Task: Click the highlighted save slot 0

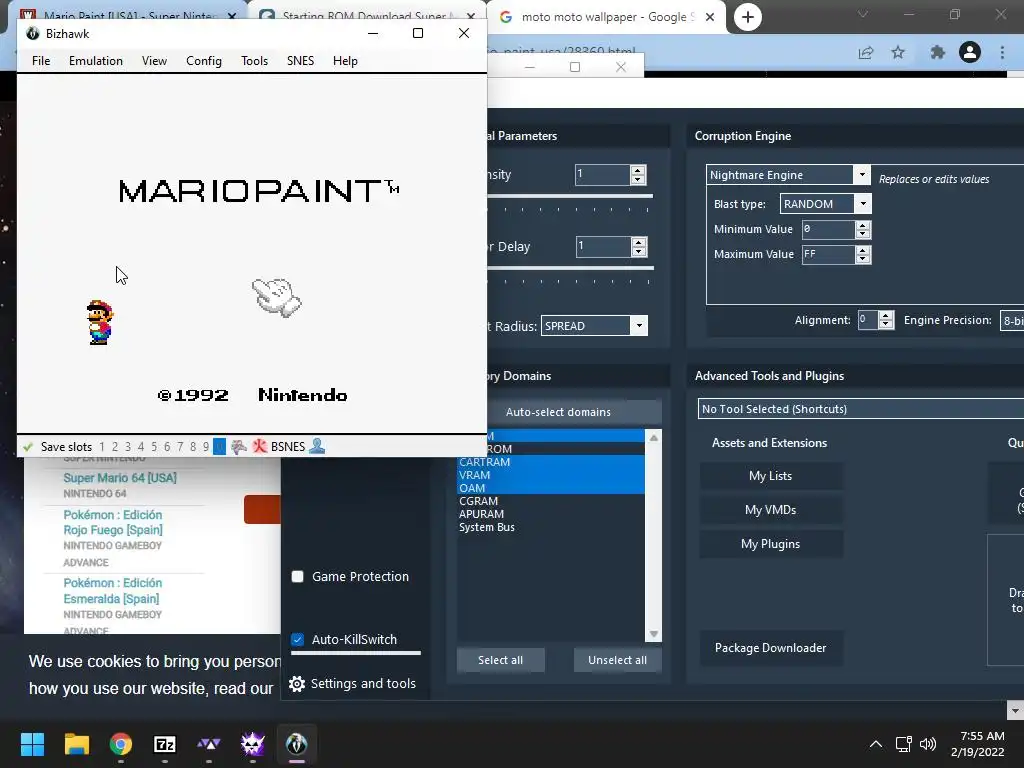Action: (219, 447)
